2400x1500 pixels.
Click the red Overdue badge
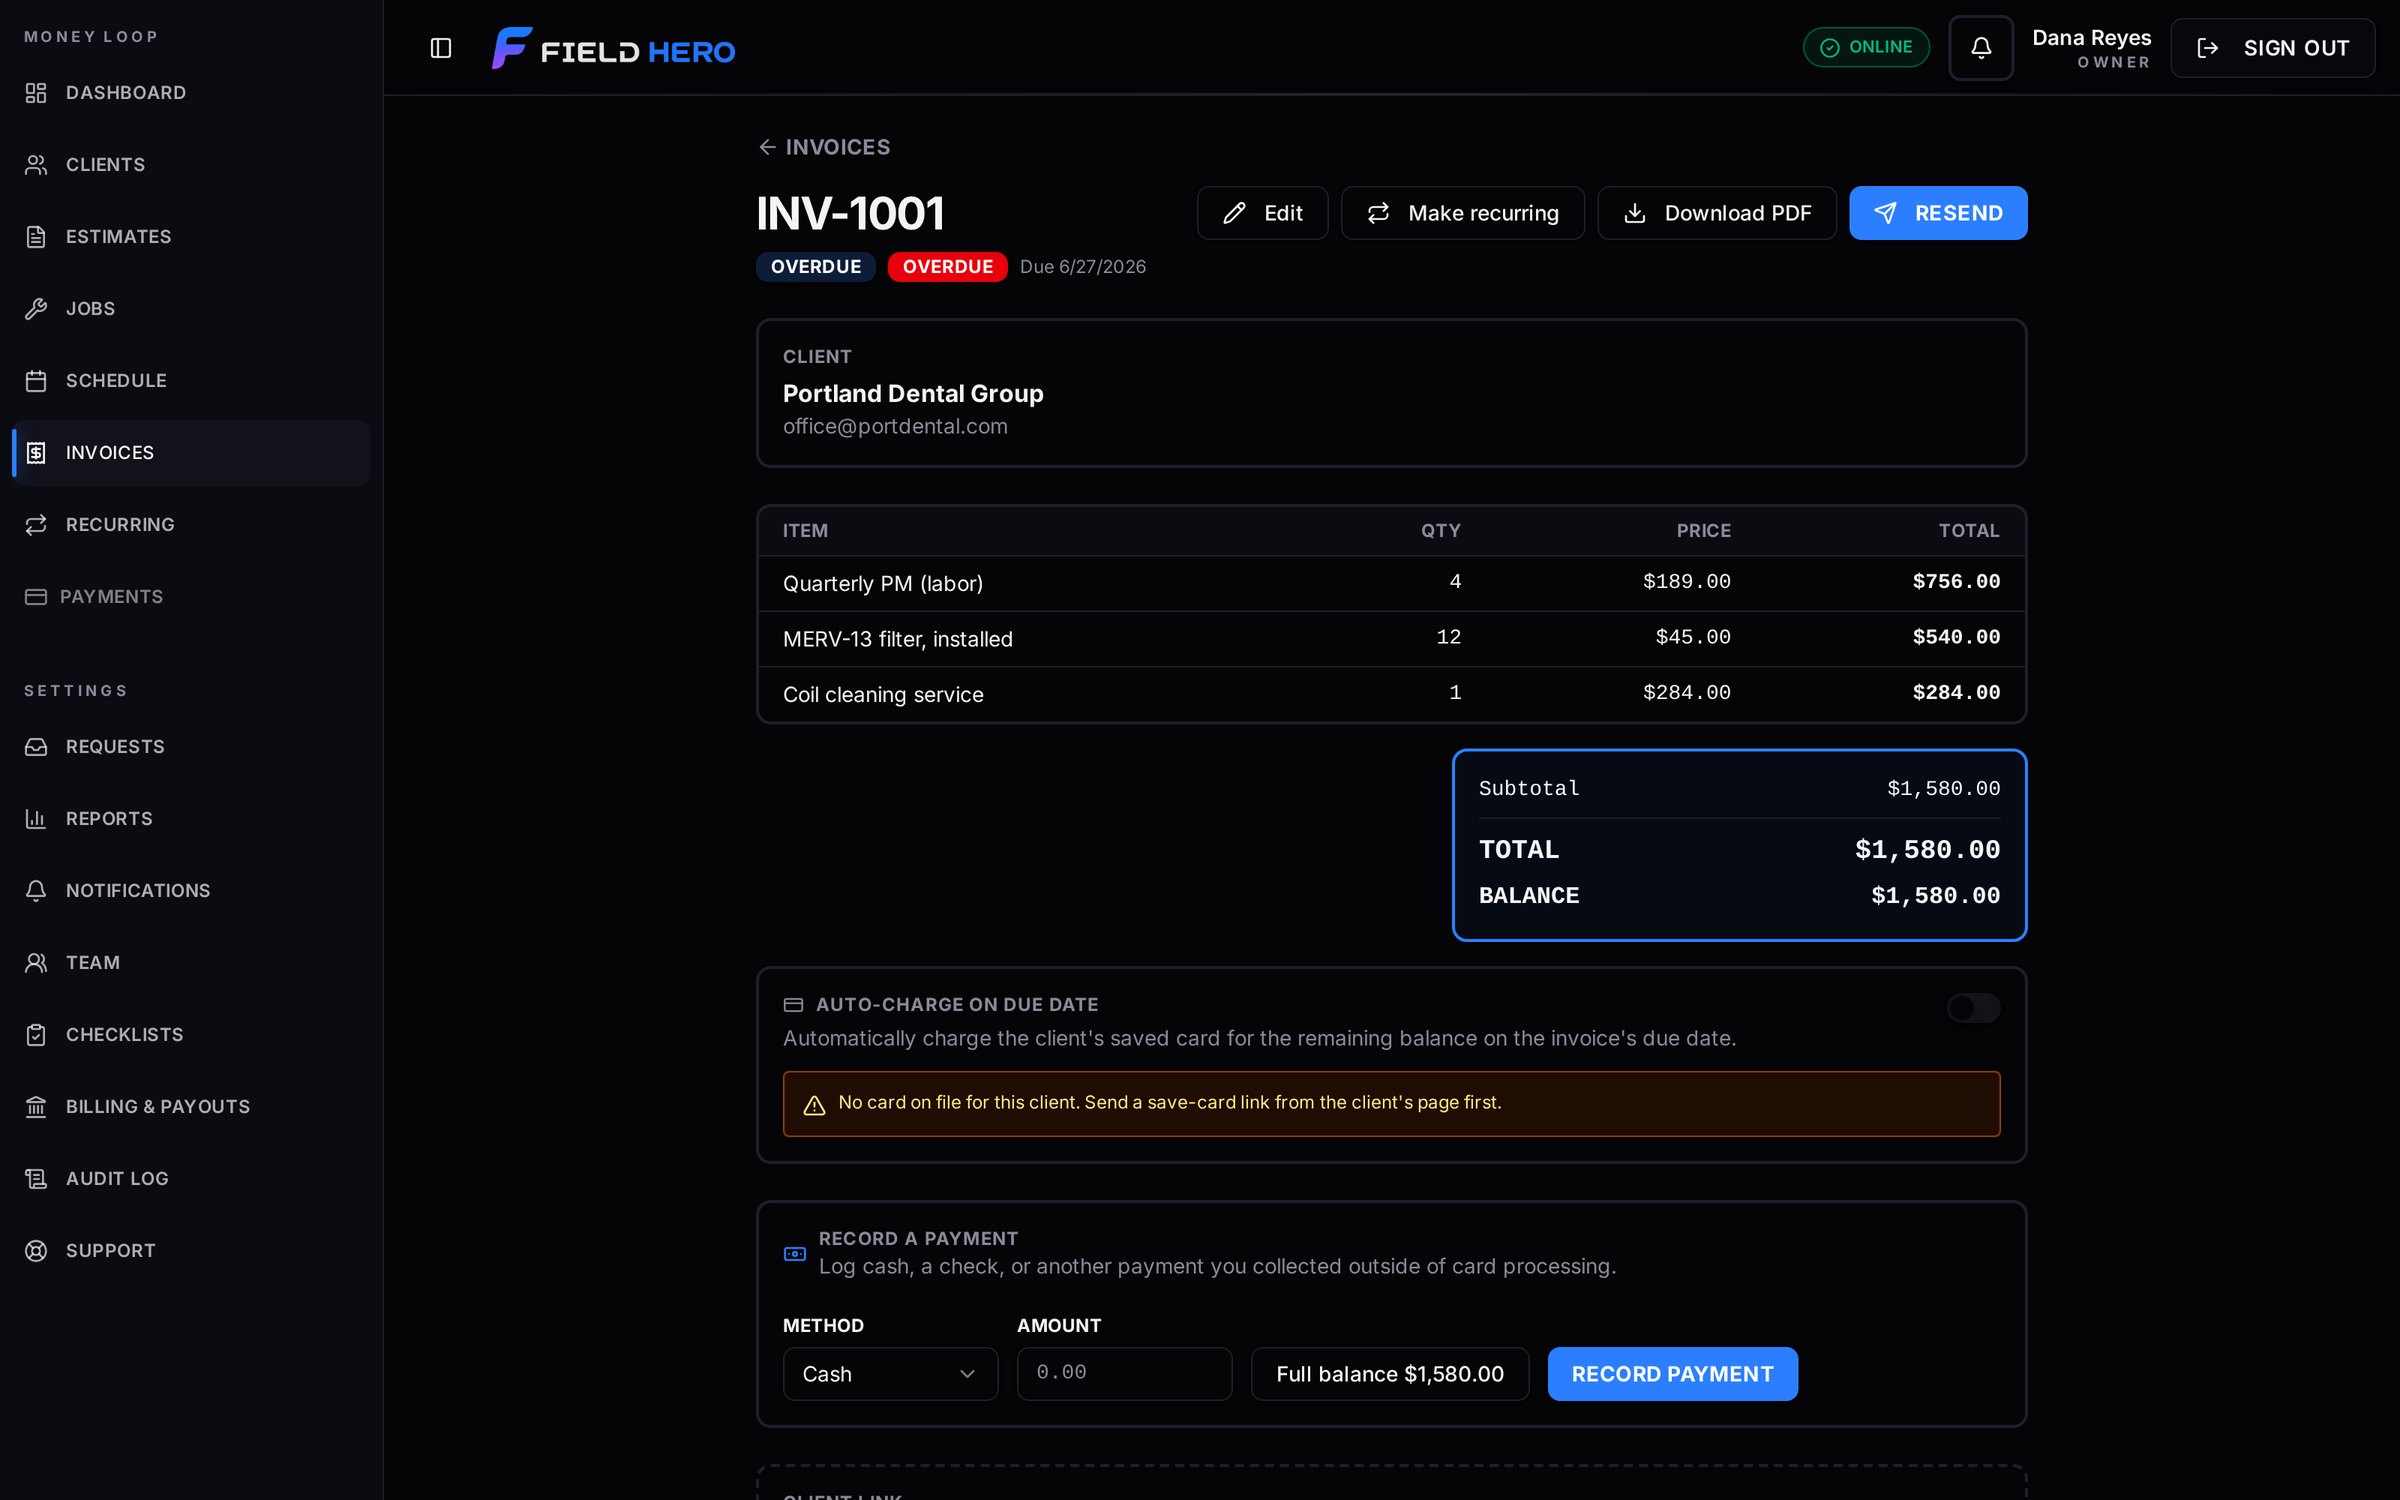[947, 267]
